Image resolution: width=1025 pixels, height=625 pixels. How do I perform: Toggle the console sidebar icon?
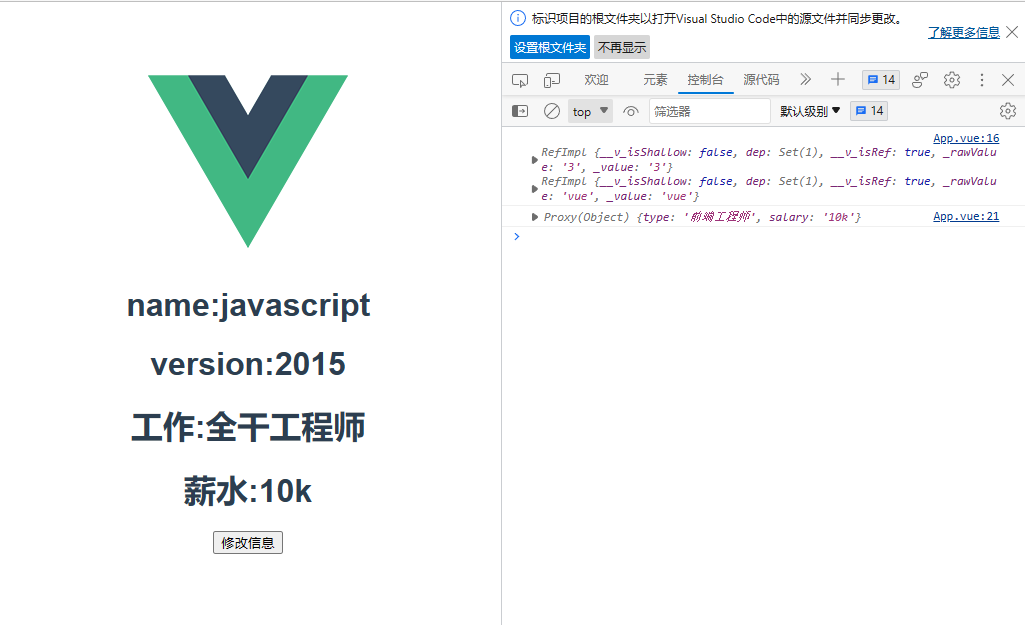tap(520, 111)
